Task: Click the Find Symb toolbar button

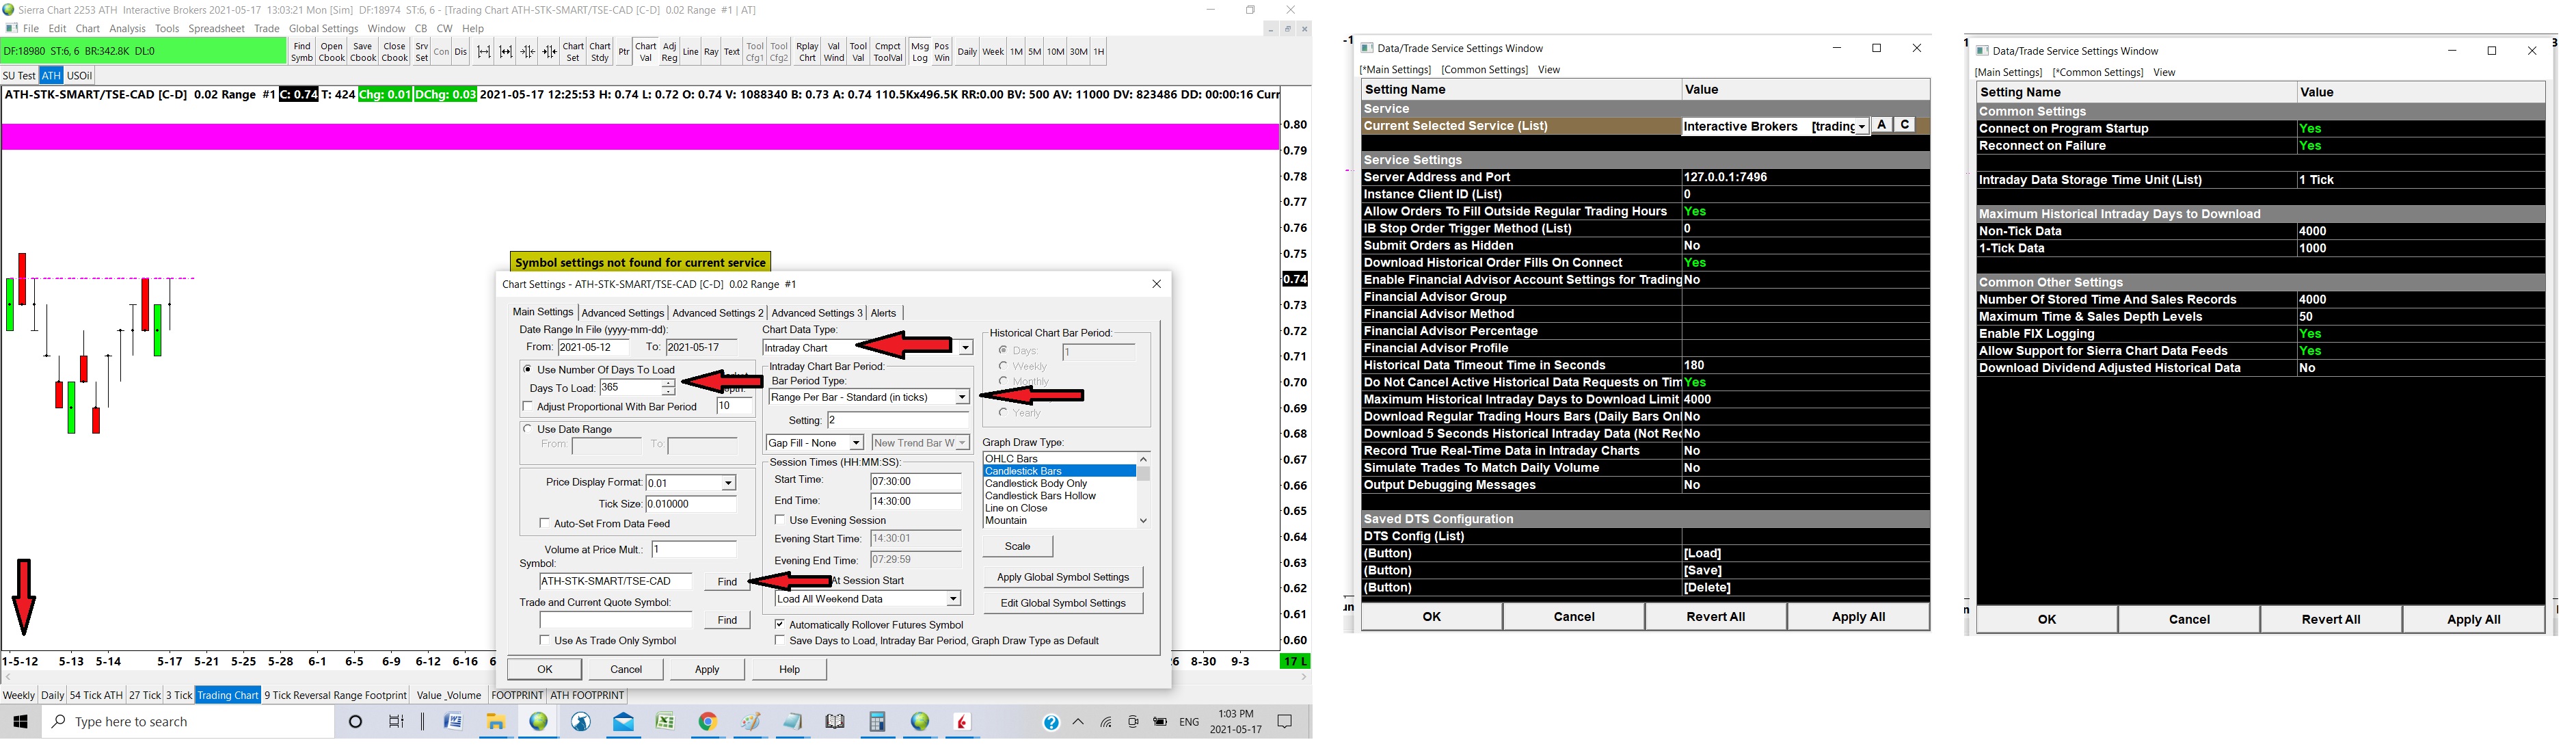Action: point(301,52)
